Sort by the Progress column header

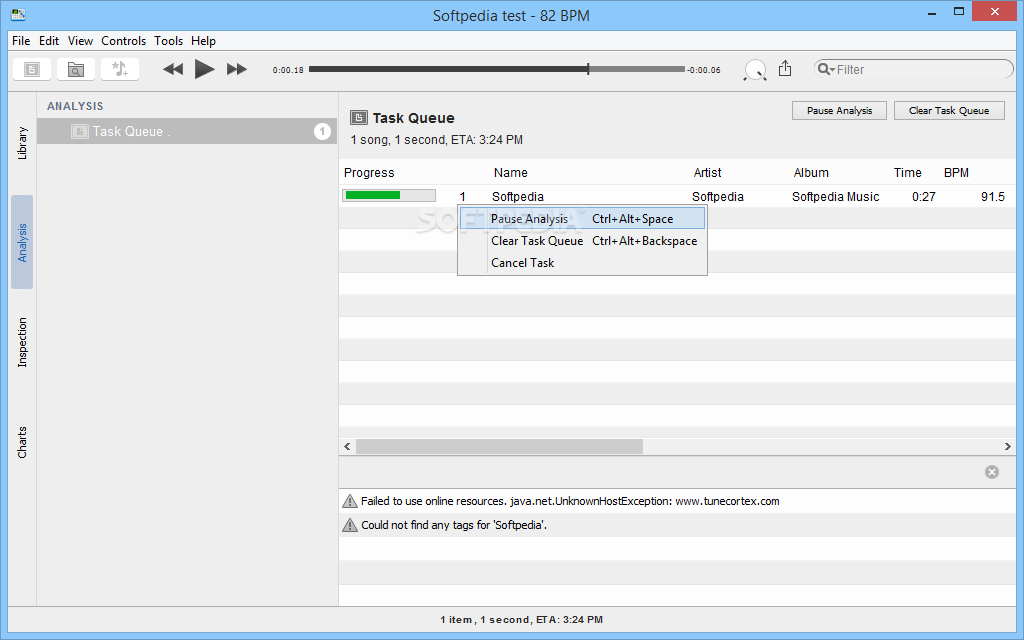pyautogui.click(x=369, y=172)
